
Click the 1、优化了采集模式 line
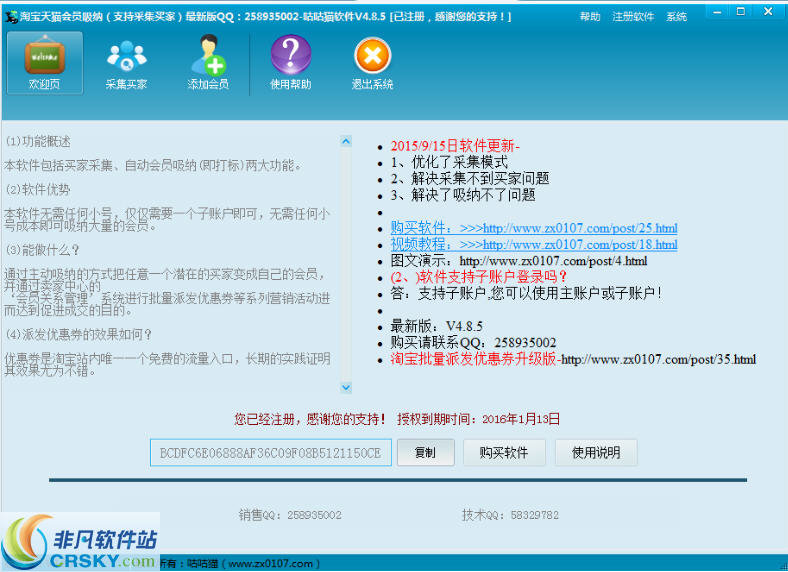pyautogui.click(x=449, y=162)
